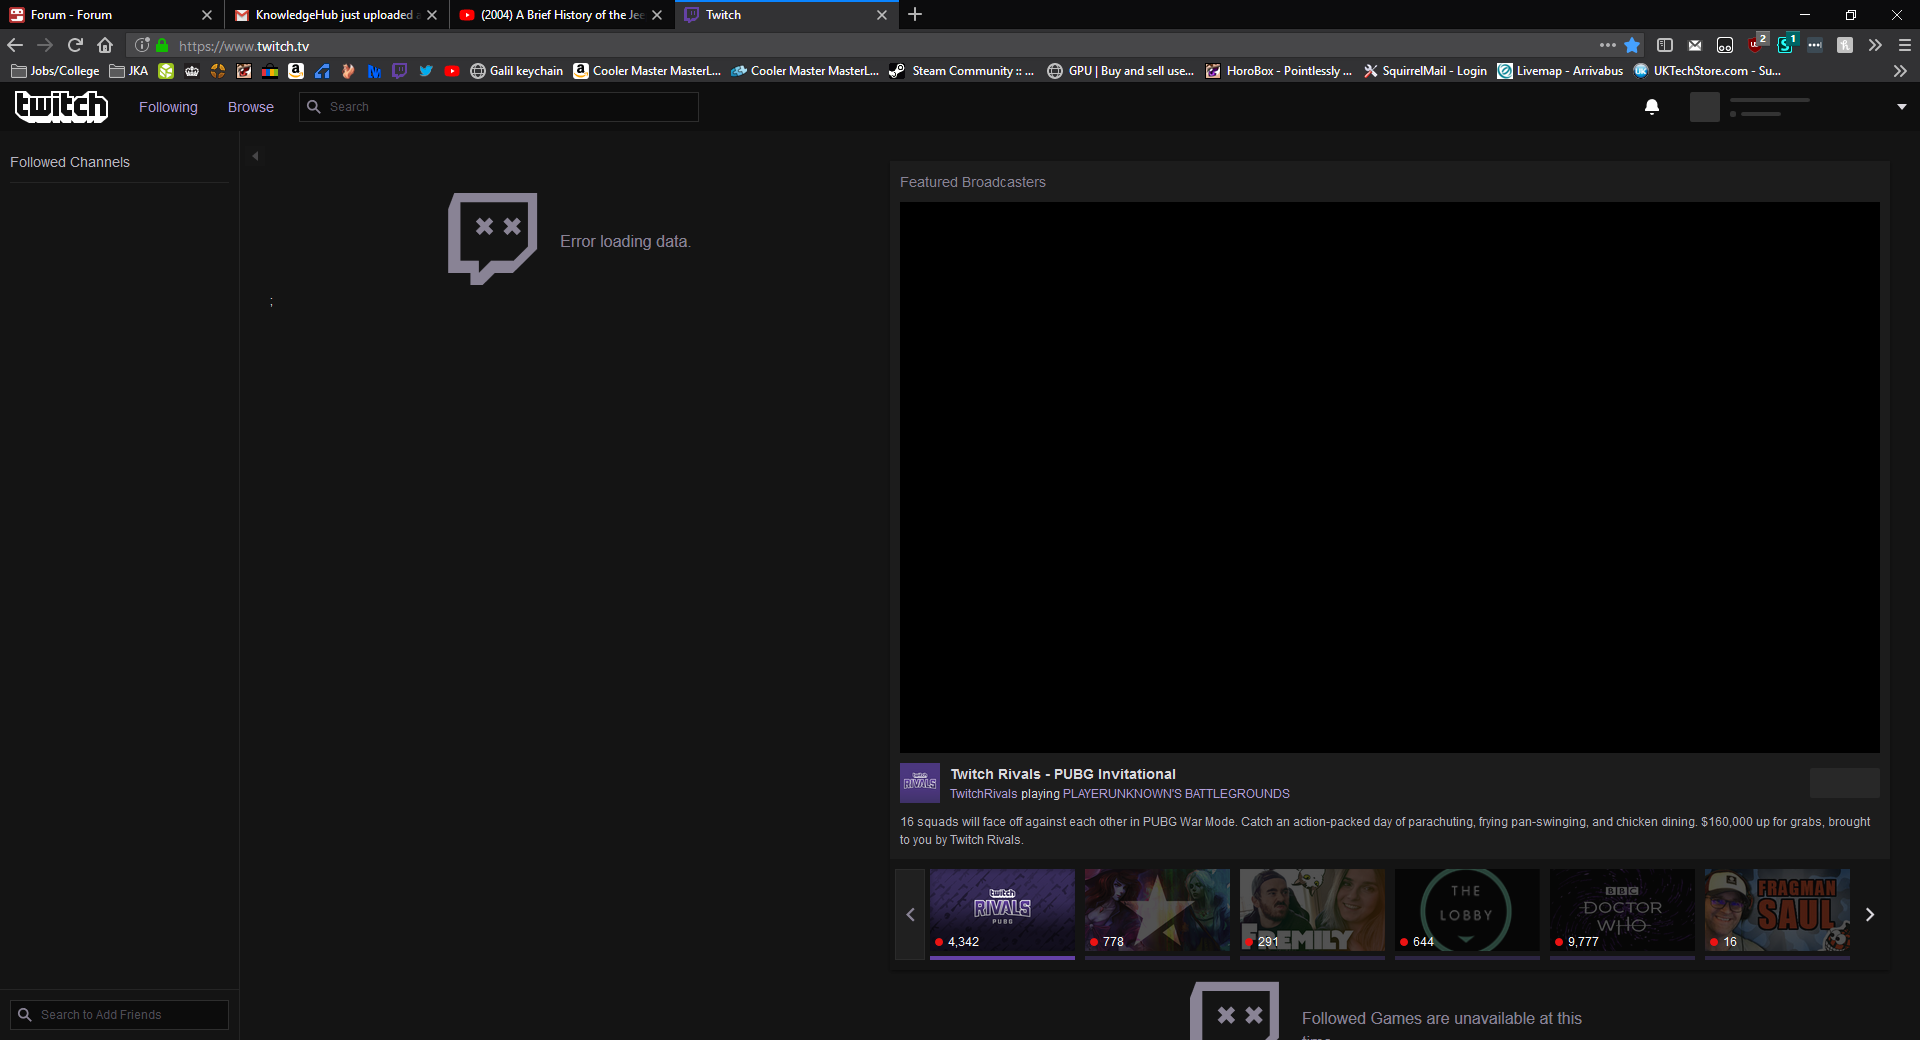Open the Steam Community bookmark
Image resolution: width=1920 pixels, height=1040 pixels.
(x=962, y=71)
